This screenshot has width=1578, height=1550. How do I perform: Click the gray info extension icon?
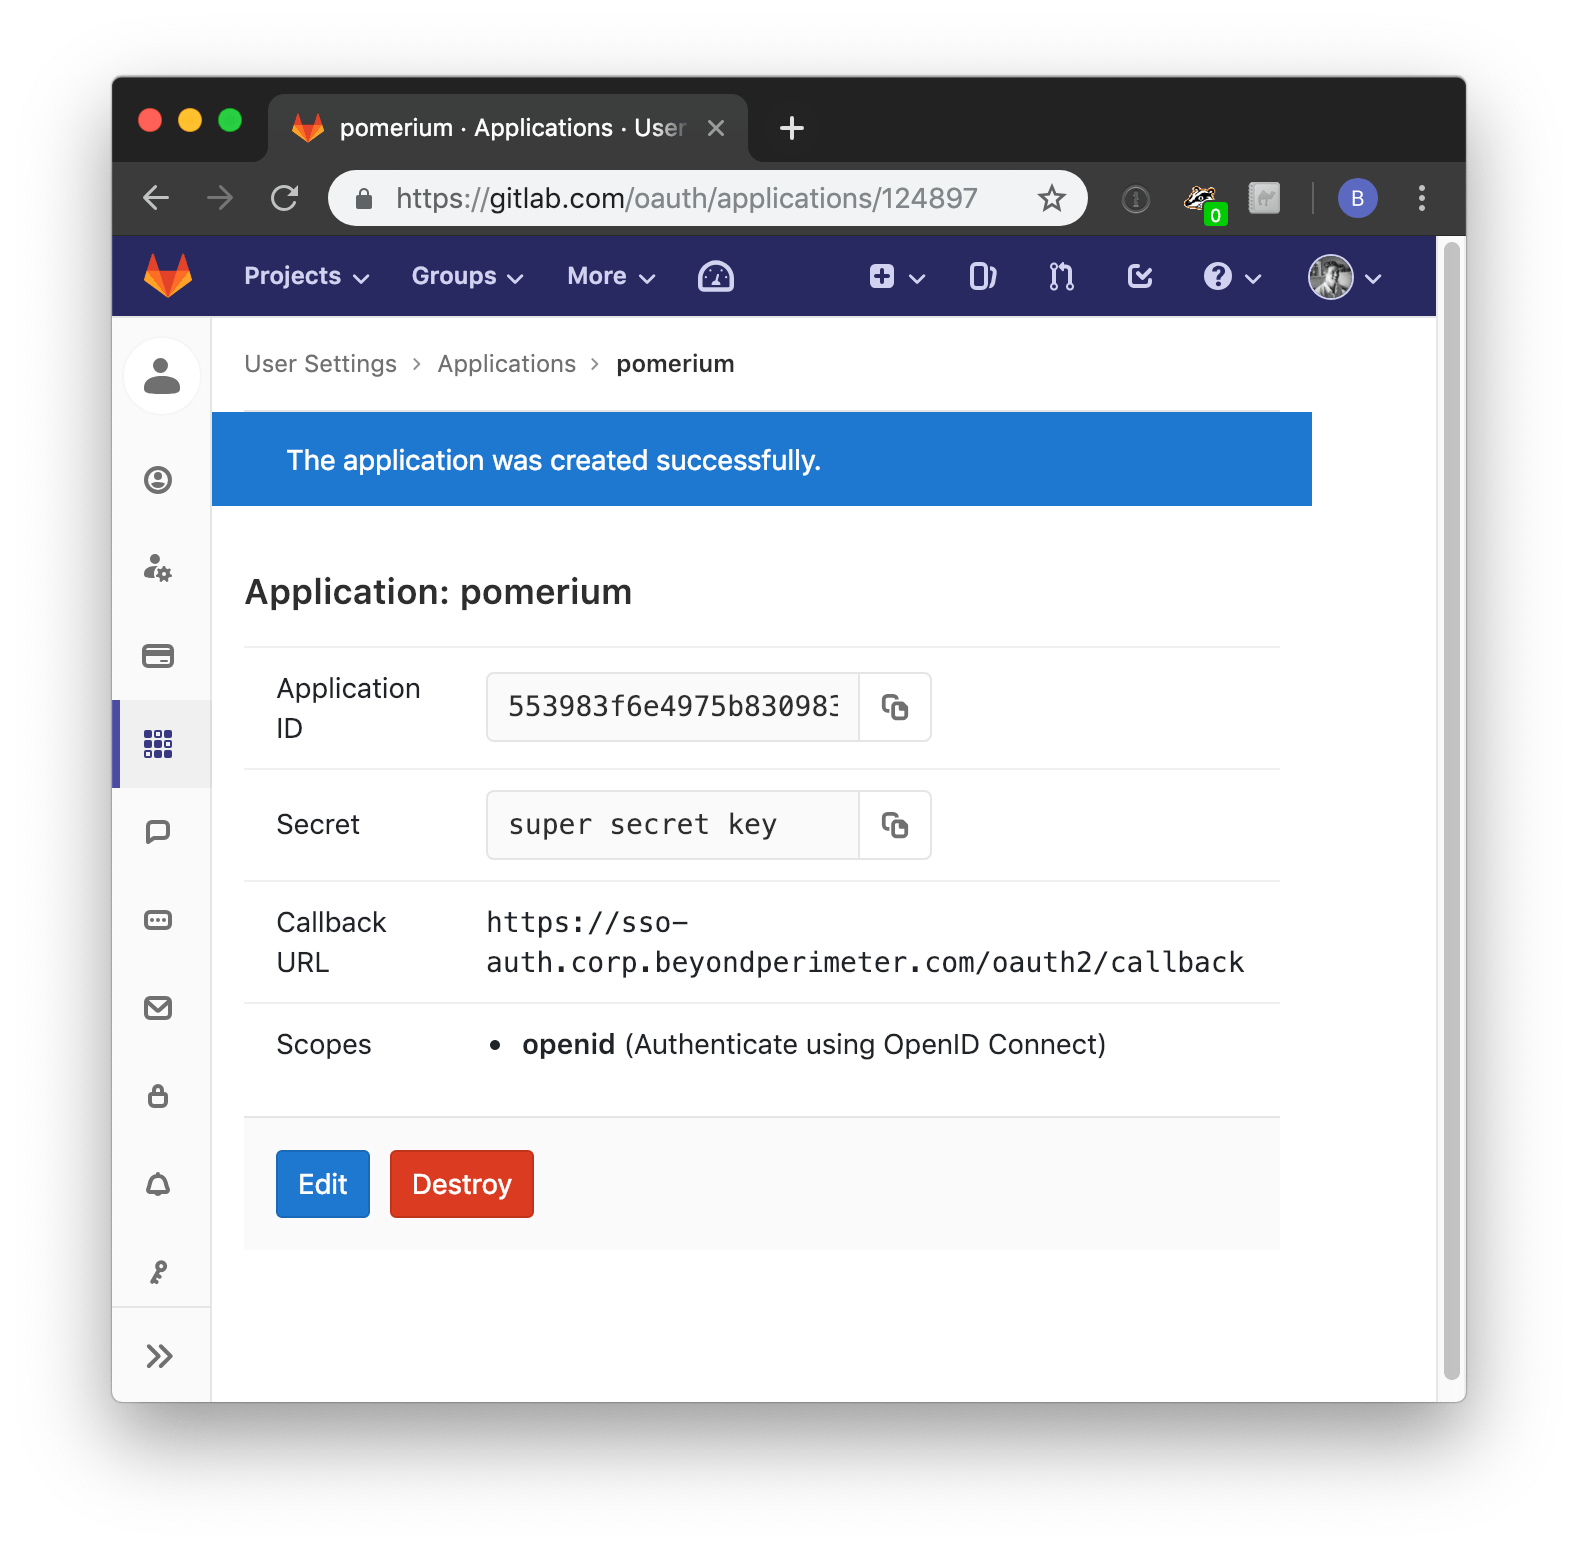[1136, 199]
